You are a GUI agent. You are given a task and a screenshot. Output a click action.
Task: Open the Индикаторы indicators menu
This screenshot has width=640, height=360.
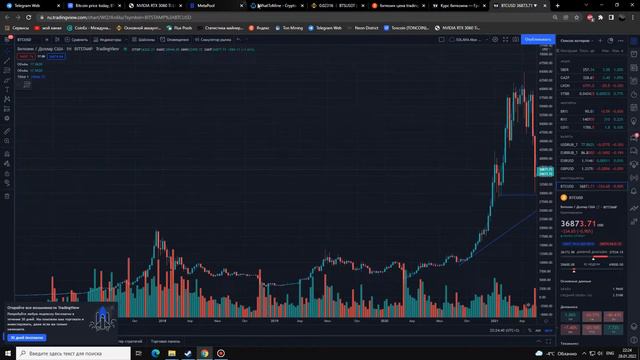pyautogui.click(x=107, y=40)
